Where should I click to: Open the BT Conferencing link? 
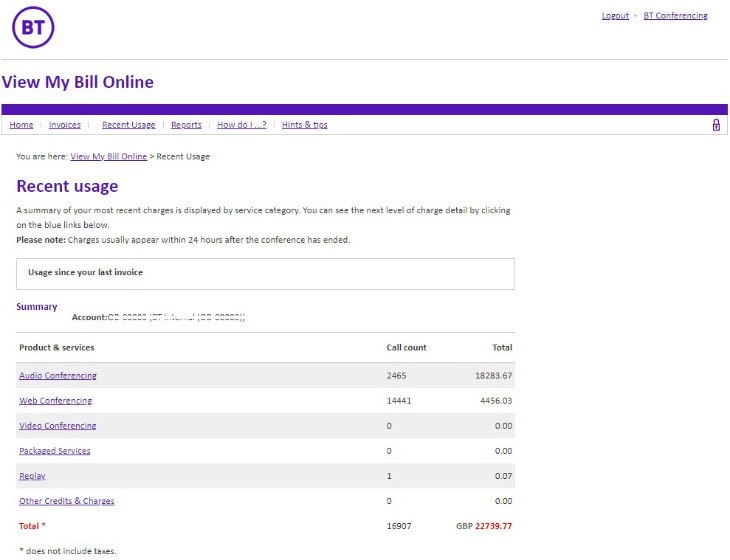676,16
